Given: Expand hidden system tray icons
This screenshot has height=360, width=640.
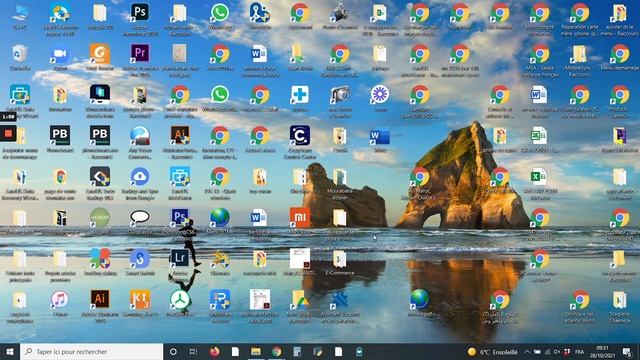Looking at the screenshot, I should tap(527, 352).
